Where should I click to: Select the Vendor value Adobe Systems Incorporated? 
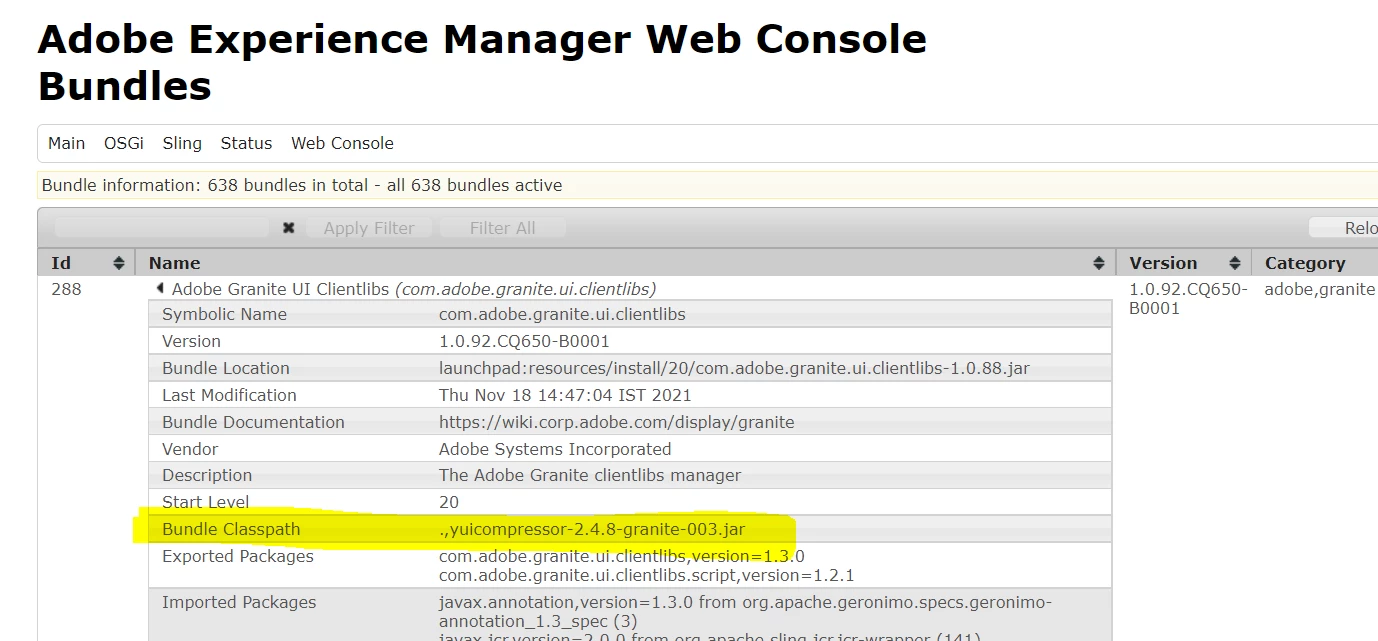[x=555, y=449]
